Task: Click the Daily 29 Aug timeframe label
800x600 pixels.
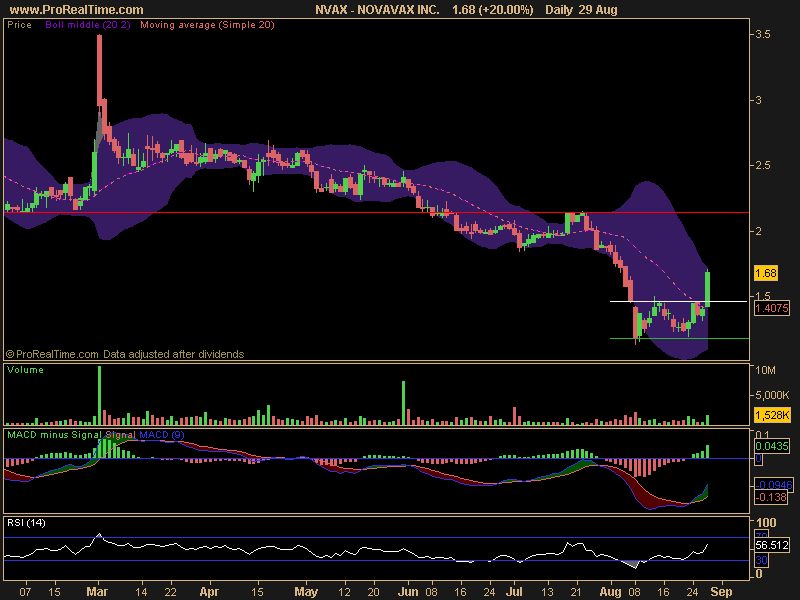Action: click(581, 9)
